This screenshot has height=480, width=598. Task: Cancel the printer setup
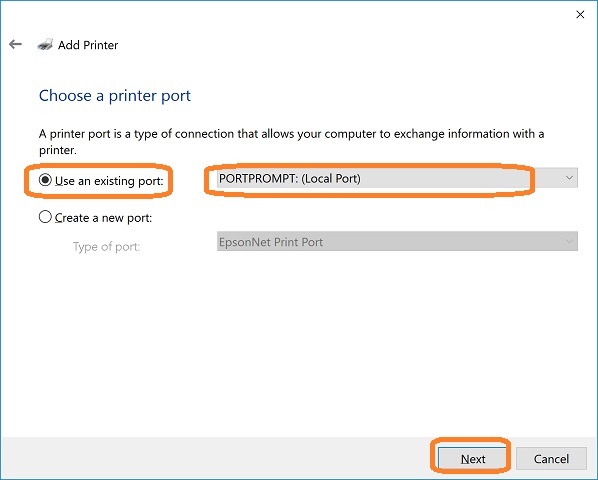point(551,458)
